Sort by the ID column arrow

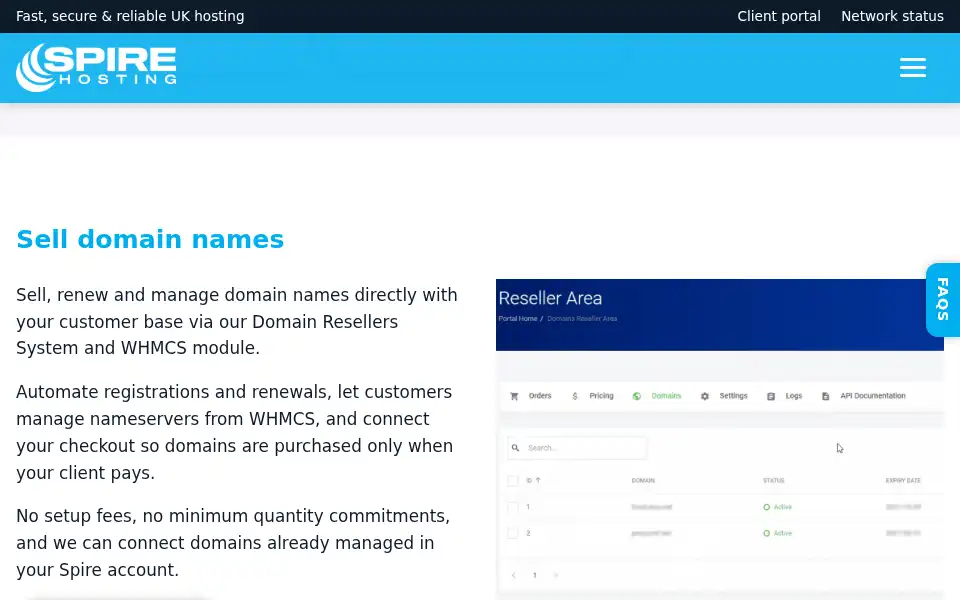538,481
